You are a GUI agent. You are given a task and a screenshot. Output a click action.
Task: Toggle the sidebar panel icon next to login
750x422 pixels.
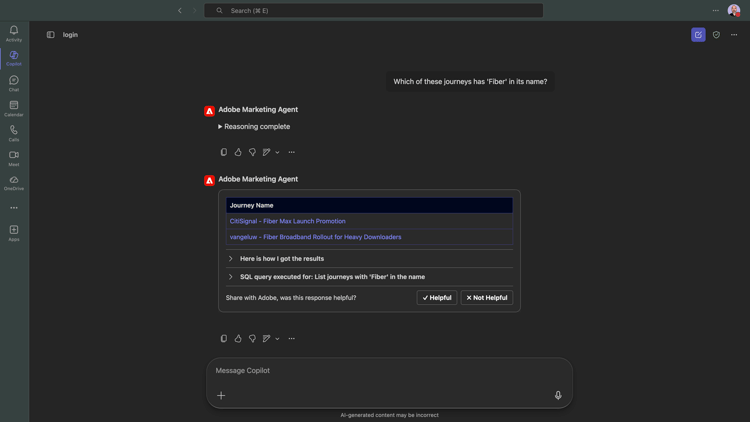51,34
